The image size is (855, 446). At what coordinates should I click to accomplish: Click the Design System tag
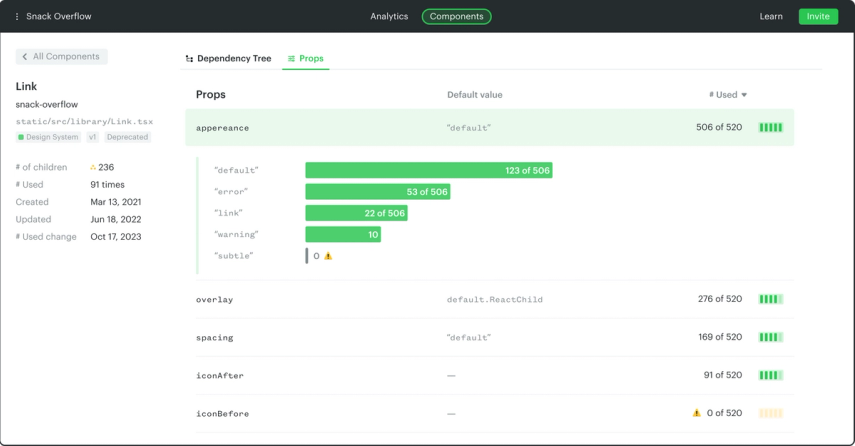tap(49, 137)
